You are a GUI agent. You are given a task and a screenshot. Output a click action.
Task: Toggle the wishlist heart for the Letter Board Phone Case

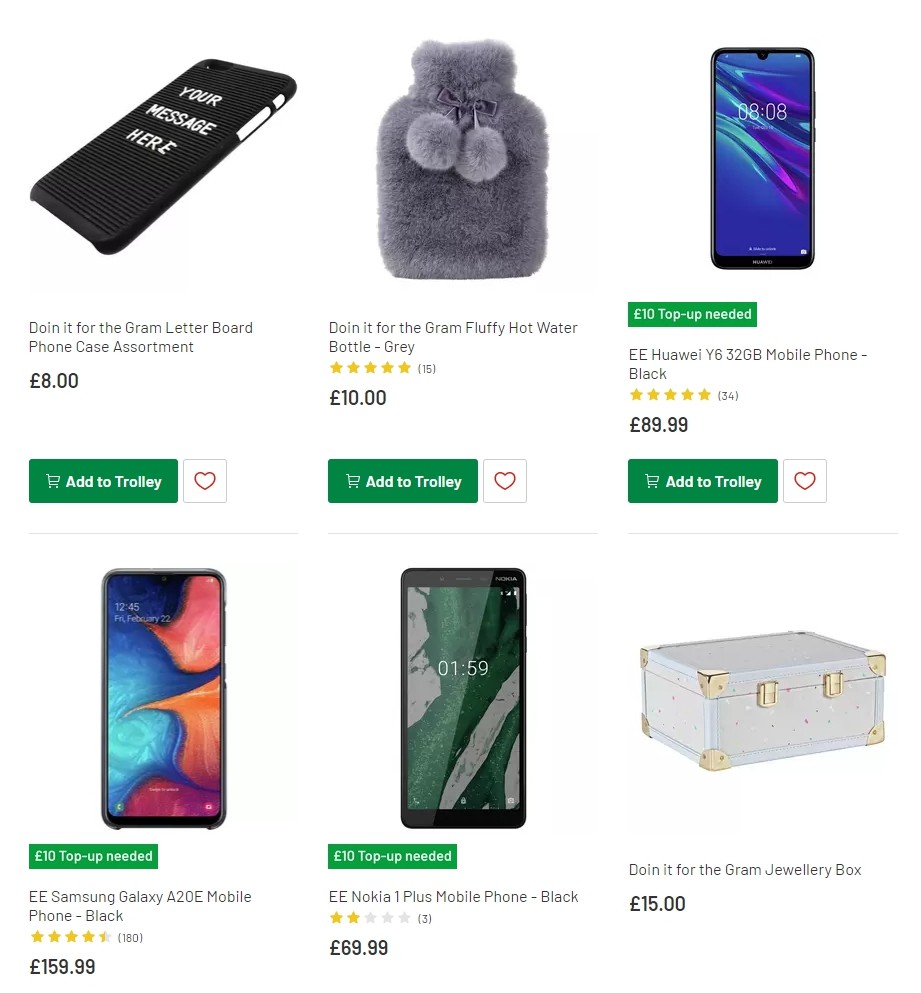point(204,481)
